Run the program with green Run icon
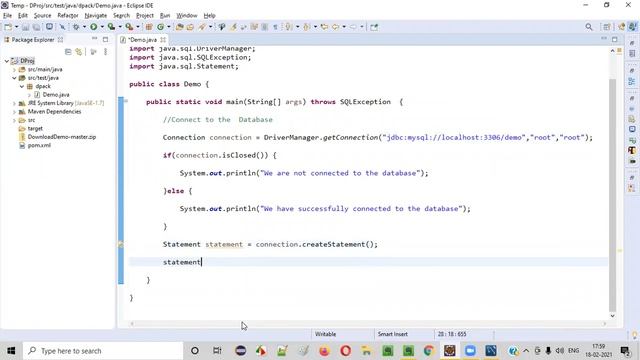The image size is (640, 360). (x=93, y=27)
